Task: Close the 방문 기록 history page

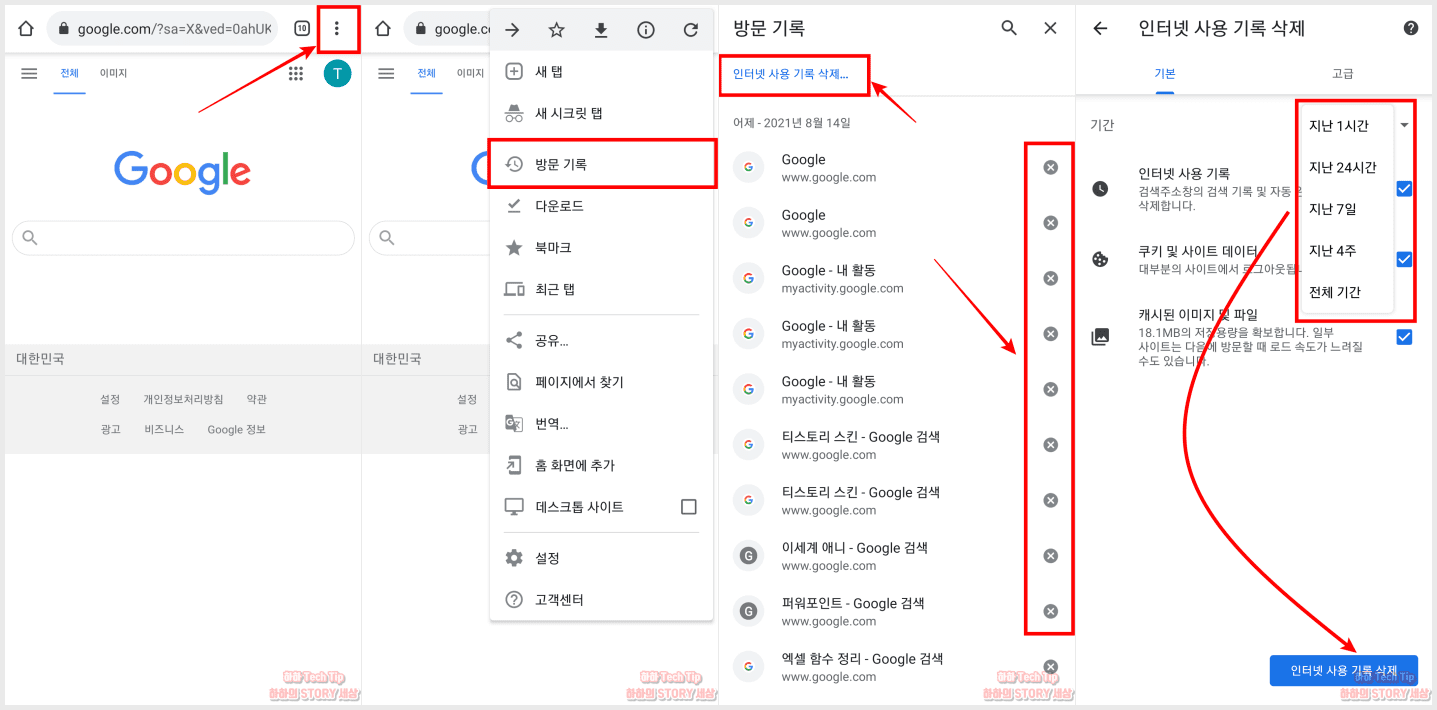Action: [x=1050, y=28]
